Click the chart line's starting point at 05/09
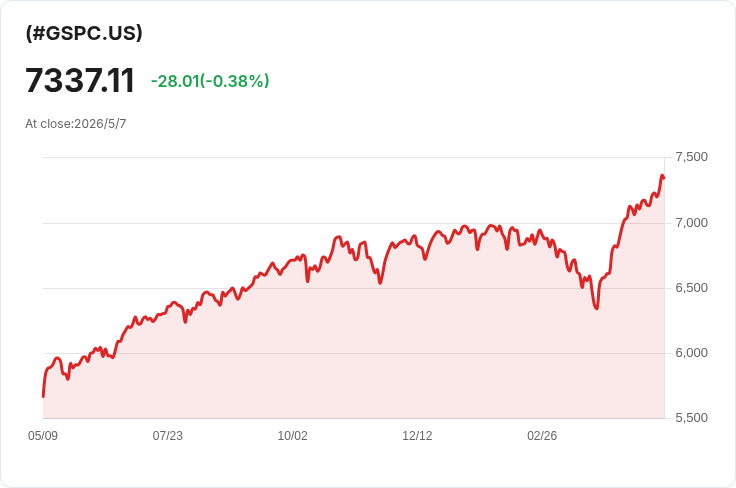Image resolution: width=736 pixels, height=488 pixels. coord(44,396)
